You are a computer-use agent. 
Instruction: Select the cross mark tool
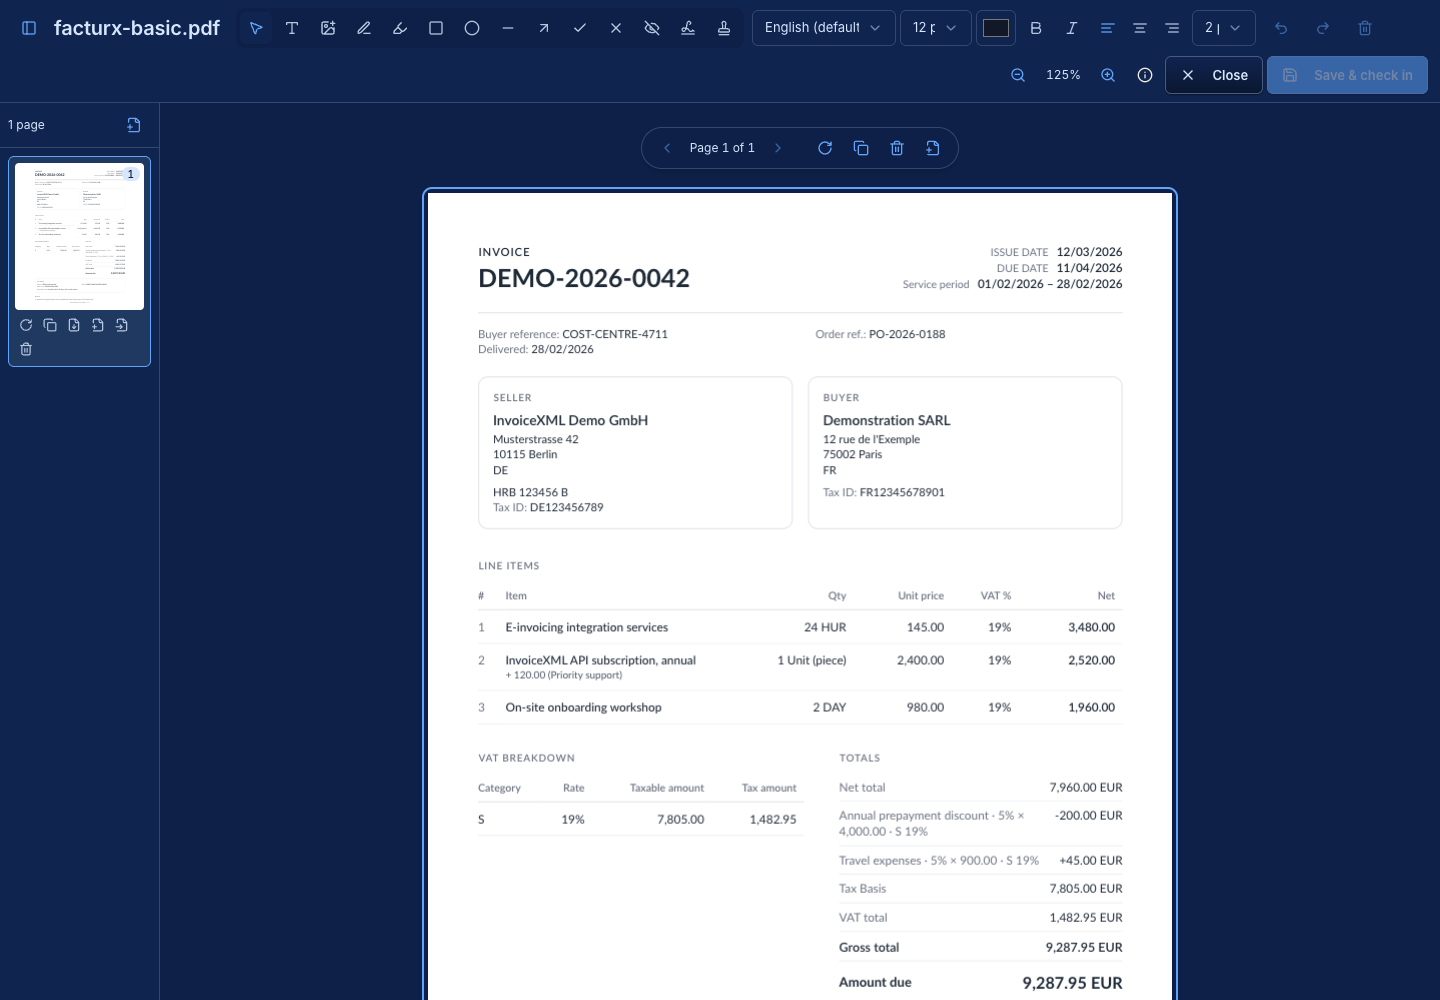click(x=616, y=28)
